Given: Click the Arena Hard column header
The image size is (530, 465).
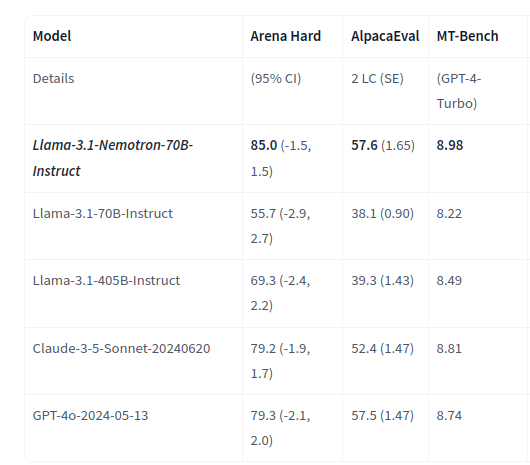Looking at the screenshot, I should point(285,36).
